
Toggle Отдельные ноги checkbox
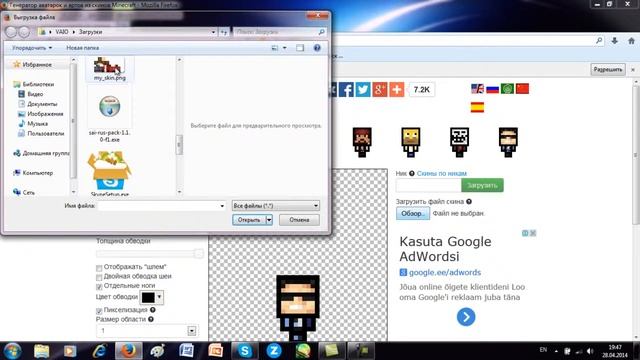pyautogui.click(x=99, y=287)
